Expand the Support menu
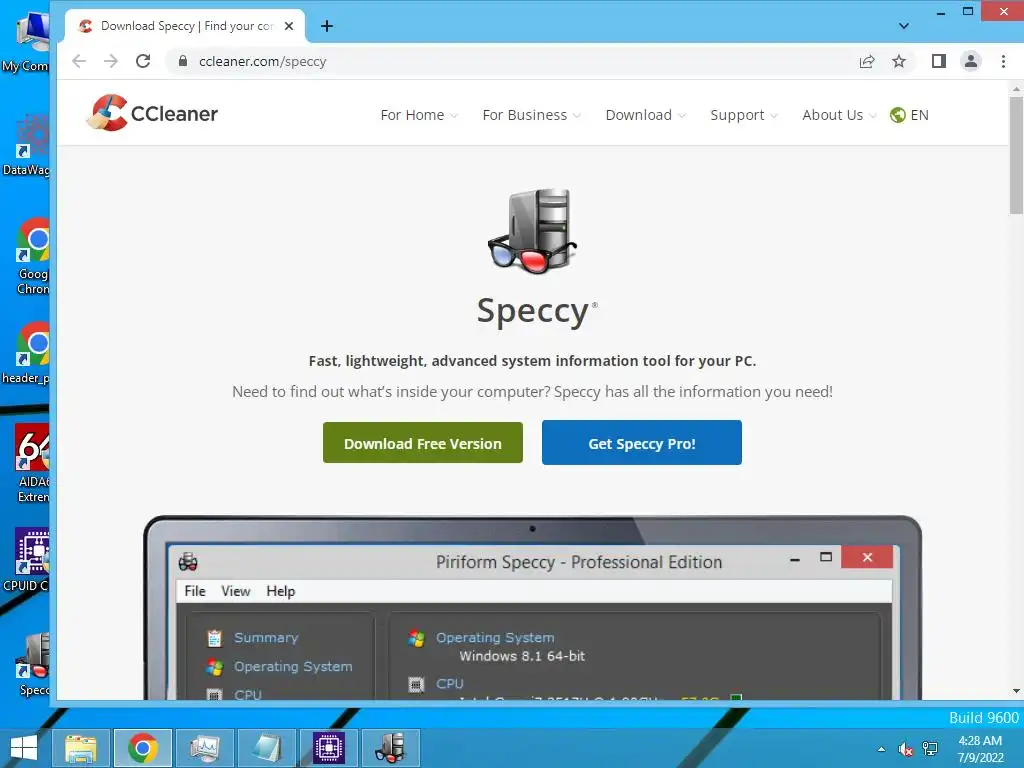The height and width of the screenshot is (768, 1024). (x=744, y=115)
